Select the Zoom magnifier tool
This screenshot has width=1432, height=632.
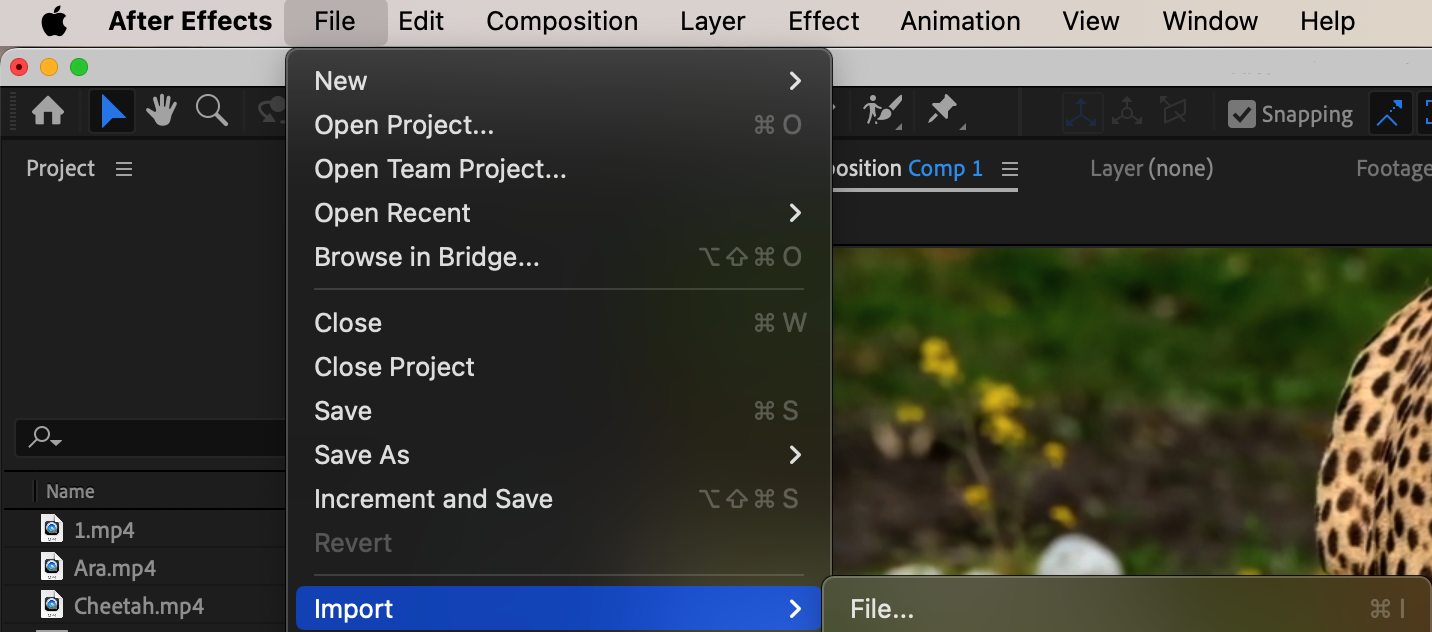click(212, 112)
